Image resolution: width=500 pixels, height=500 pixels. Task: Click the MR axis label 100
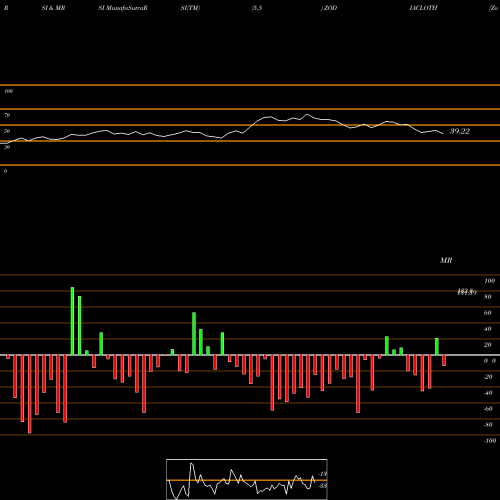[x=489, y=281]
